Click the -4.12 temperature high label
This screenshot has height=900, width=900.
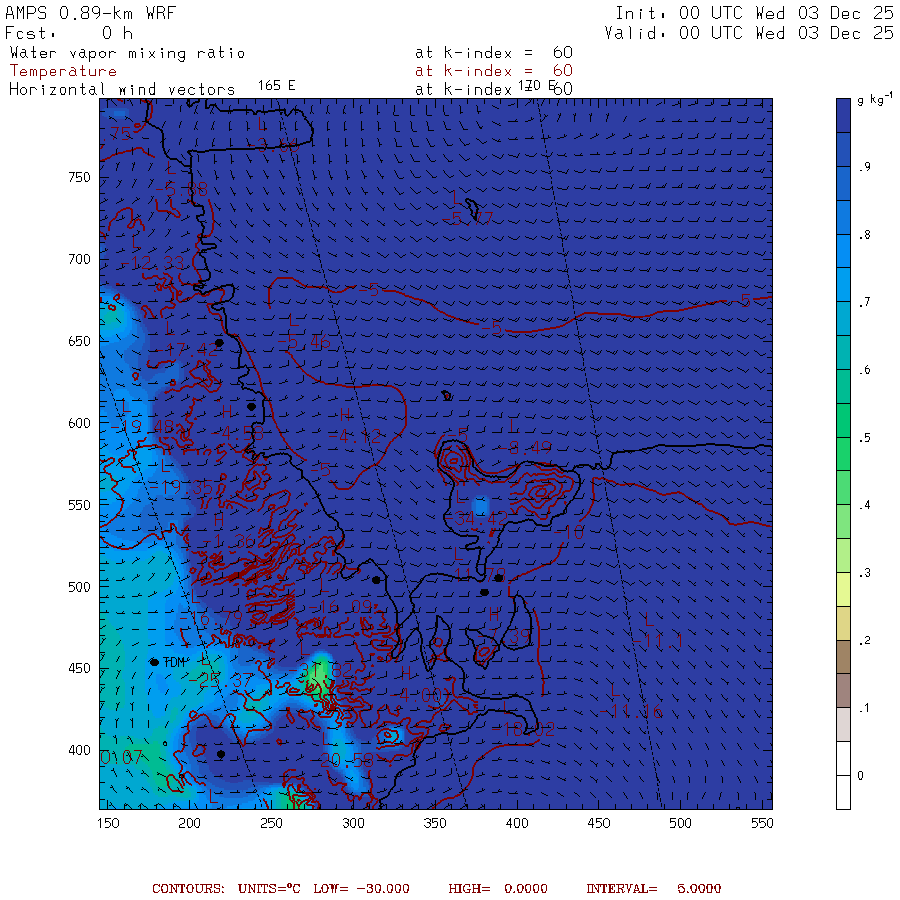click(x=355, y=437)
